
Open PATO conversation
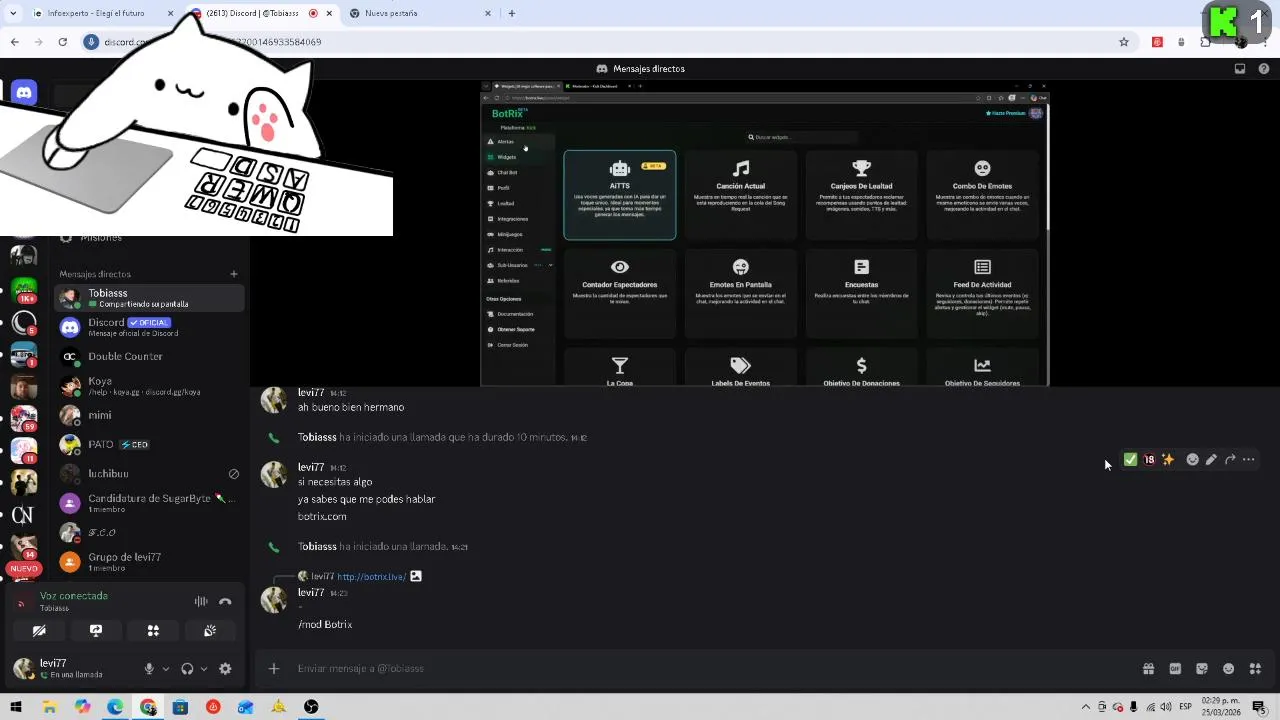click(x=150, y=444)
